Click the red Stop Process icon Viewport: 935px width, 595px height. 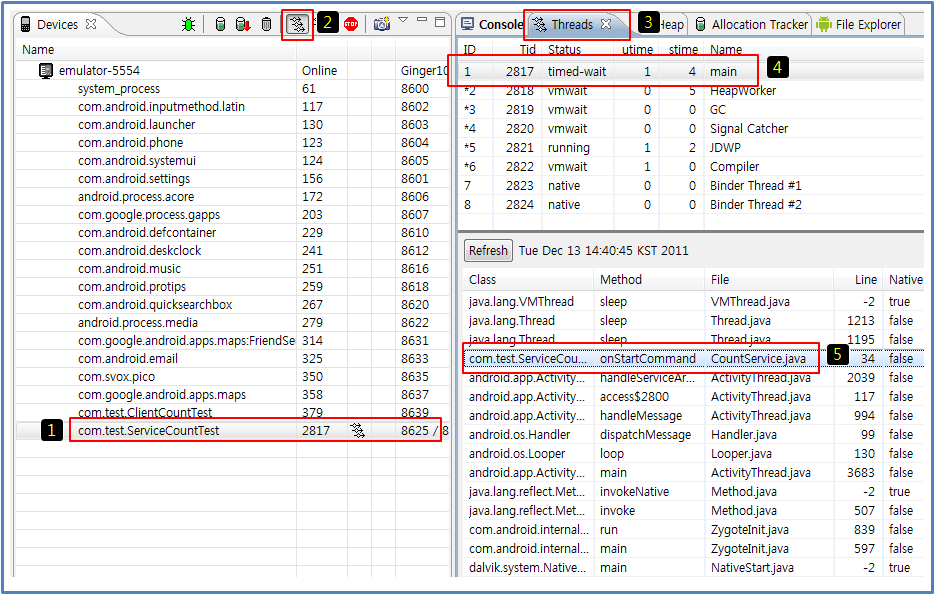(351, 24)
